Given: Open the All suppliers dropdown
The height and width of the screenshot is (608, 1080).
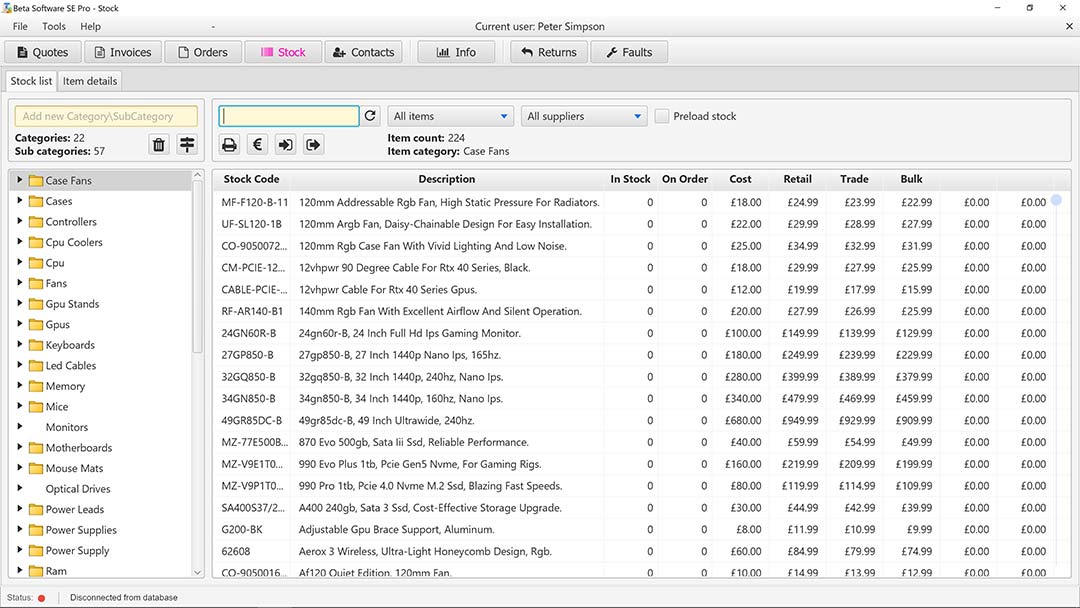Looking at the screenshot, I should pos(585,116).
